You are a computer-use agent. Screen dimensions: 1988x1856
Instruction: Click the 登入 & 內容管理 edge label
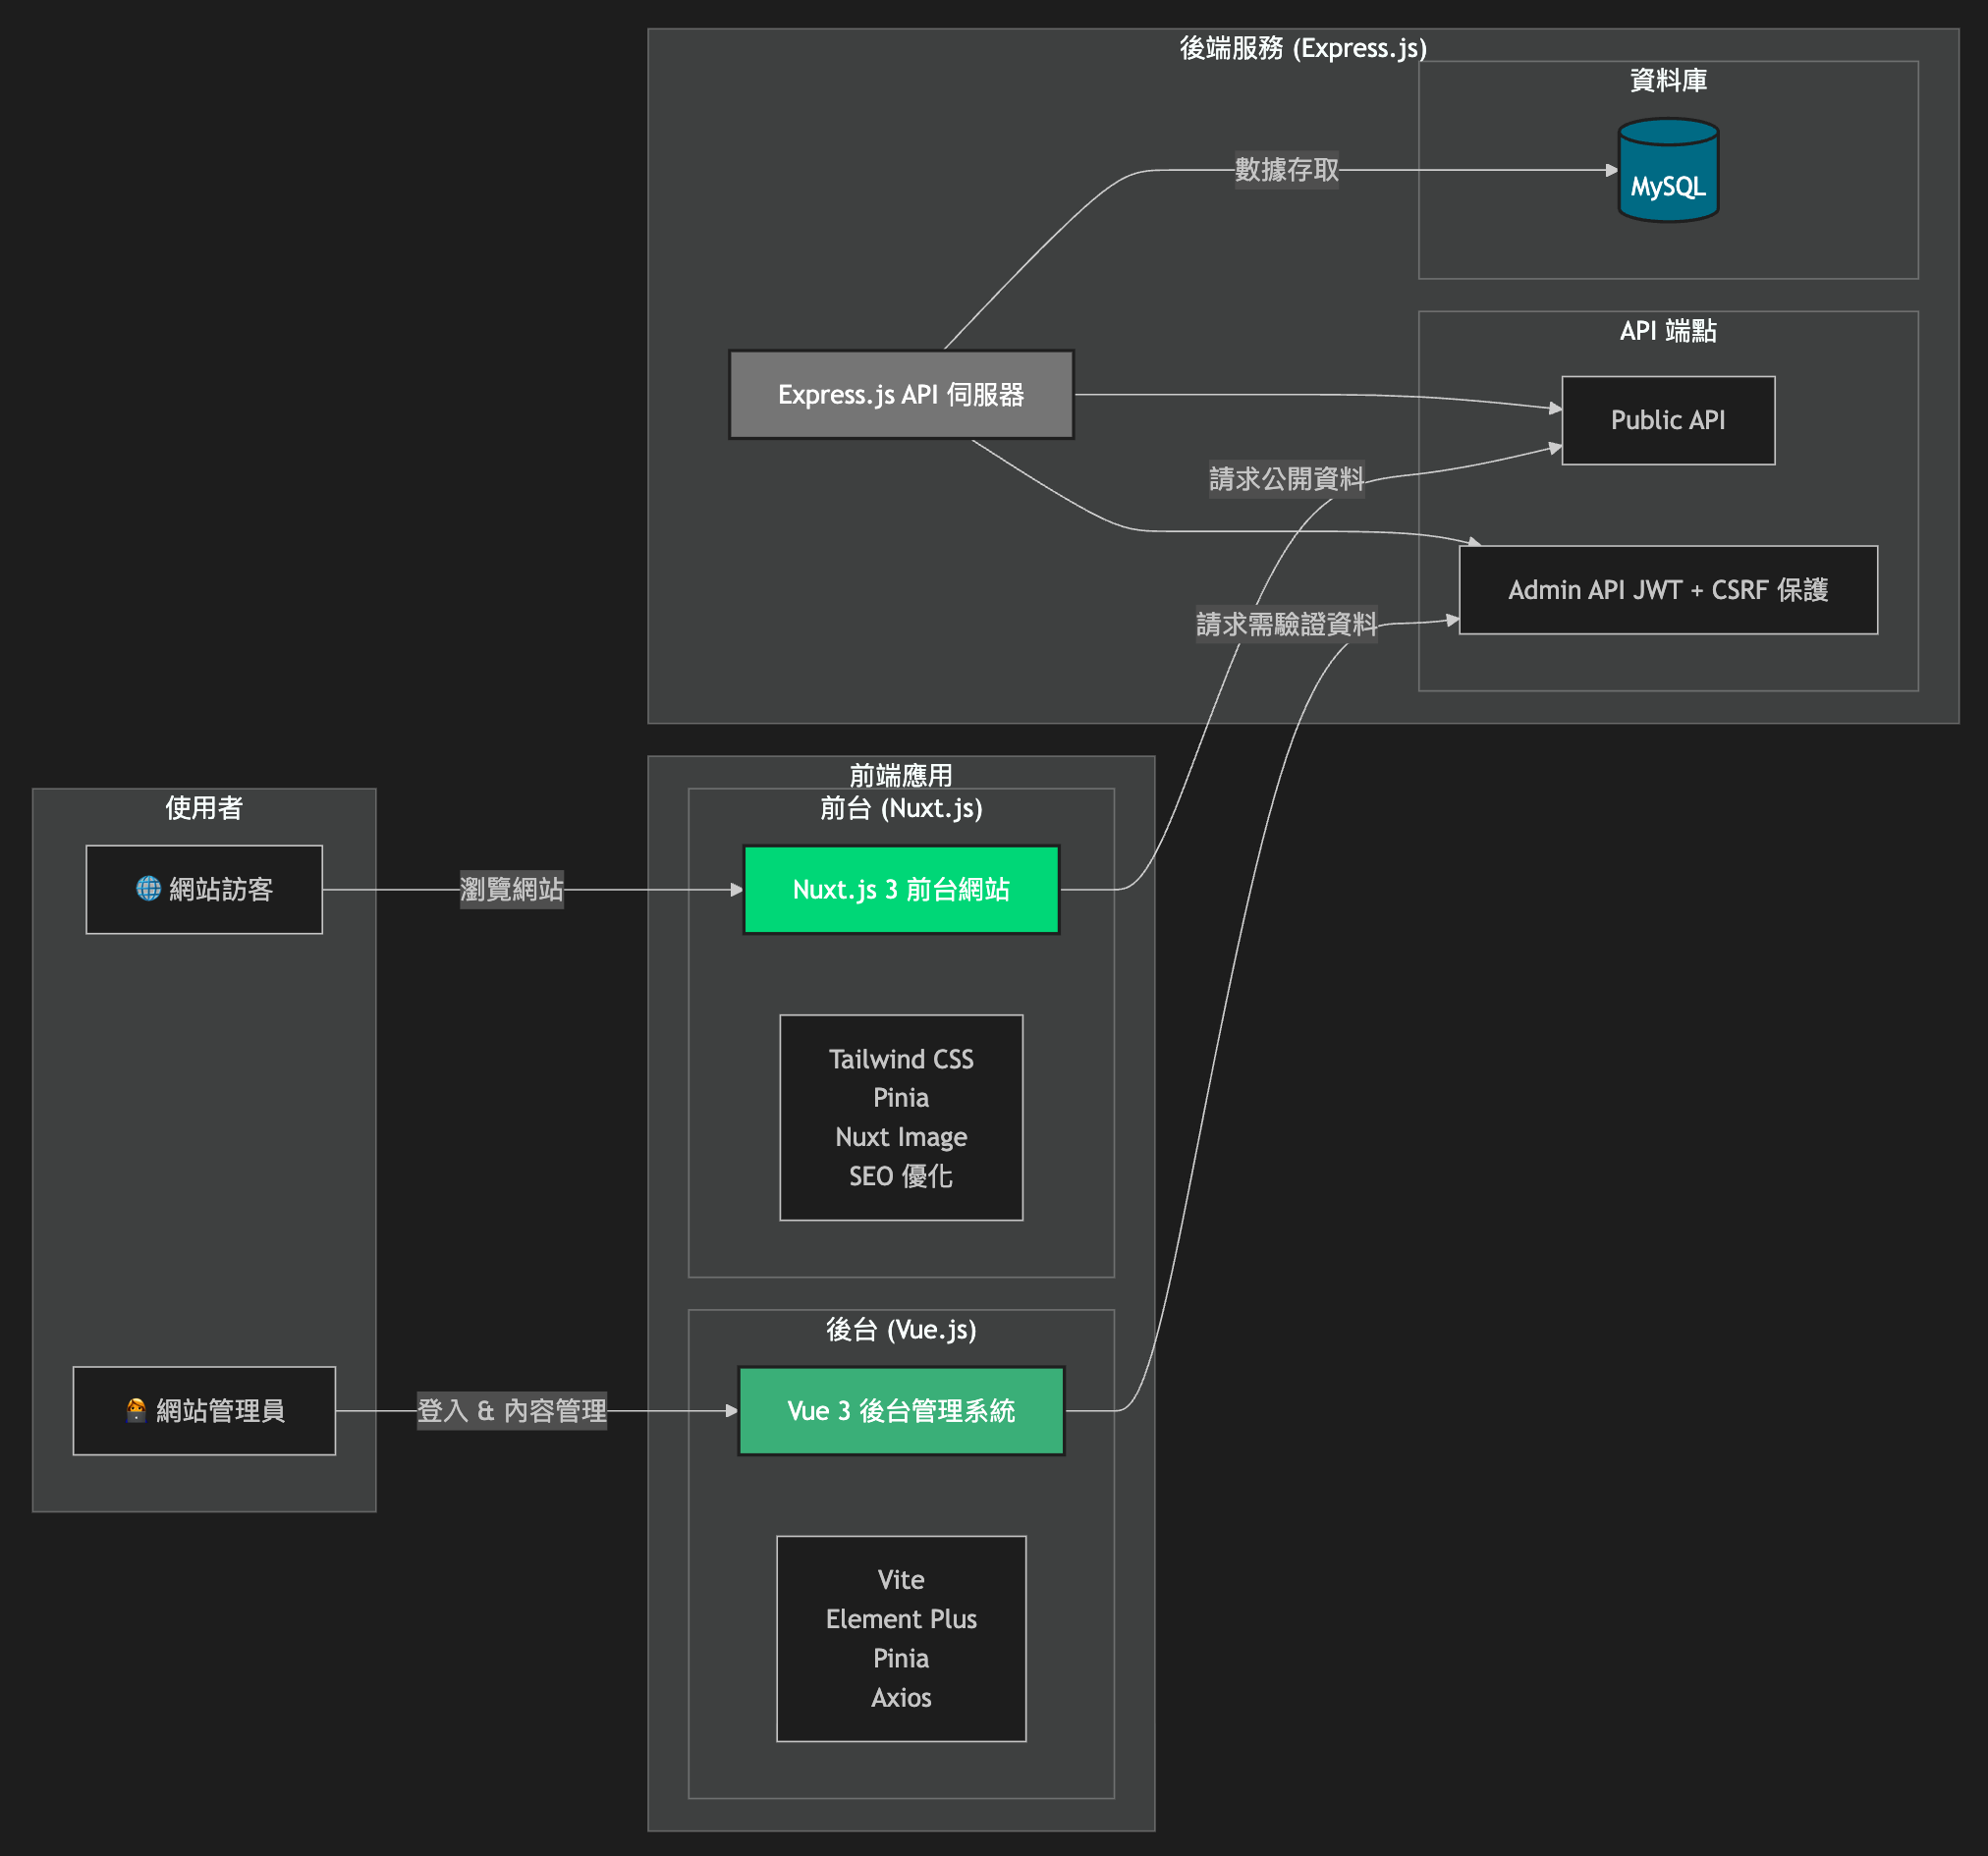coord(511,1410)
